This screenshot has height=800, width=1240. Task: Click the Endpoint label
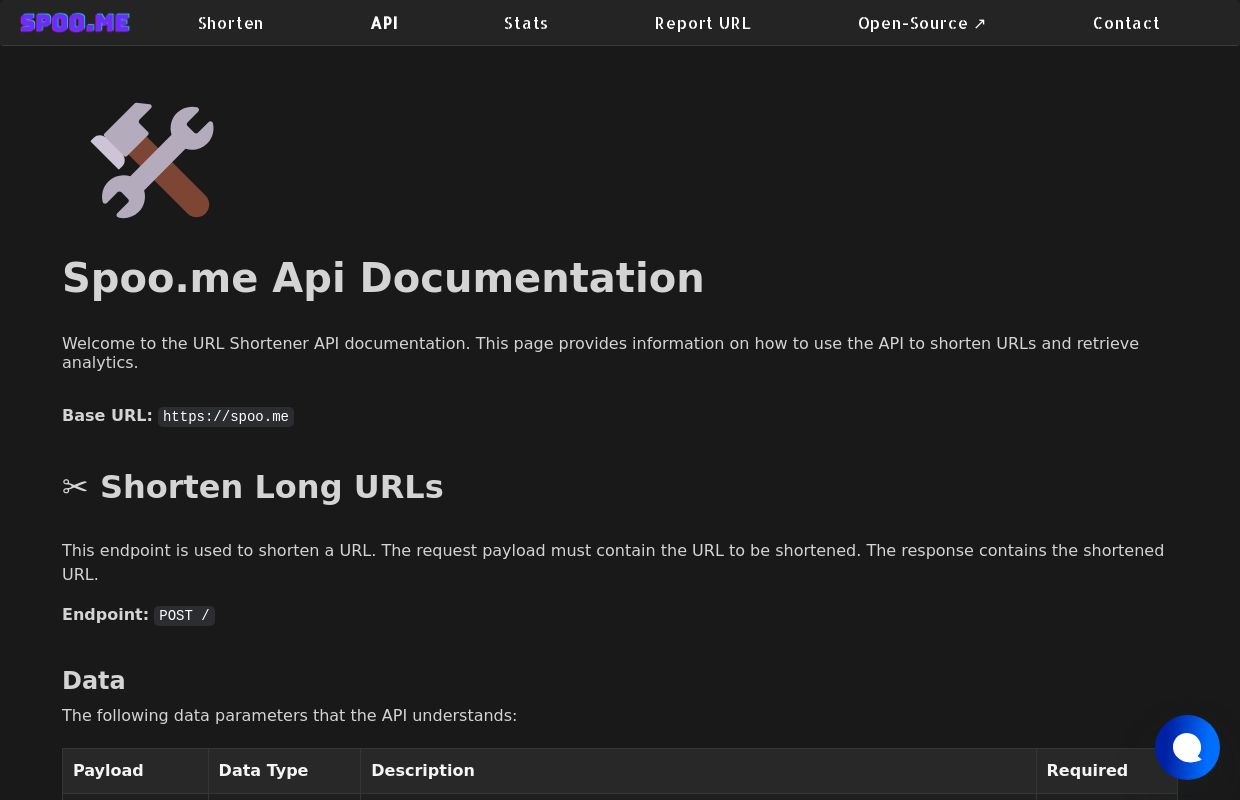coord(105,614)
